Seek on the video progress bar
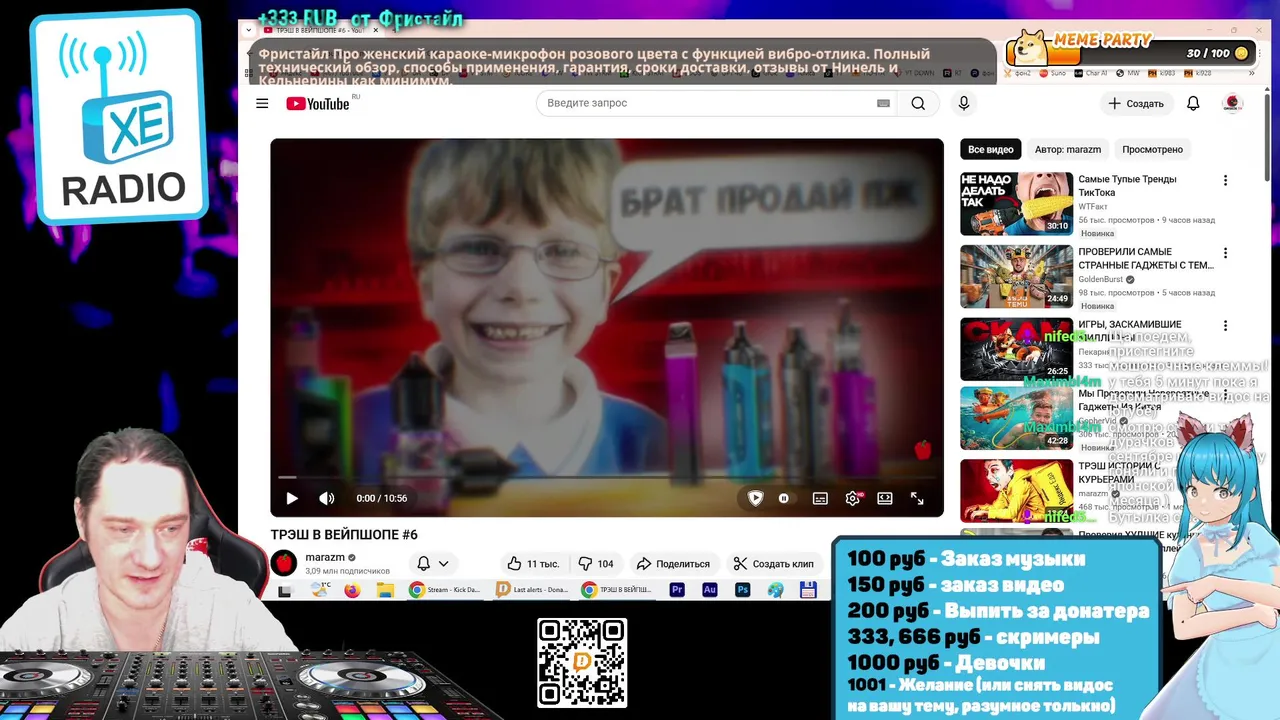Image resolution: width=1280 pixels, height=720 pixels. (x=607, y=478)
